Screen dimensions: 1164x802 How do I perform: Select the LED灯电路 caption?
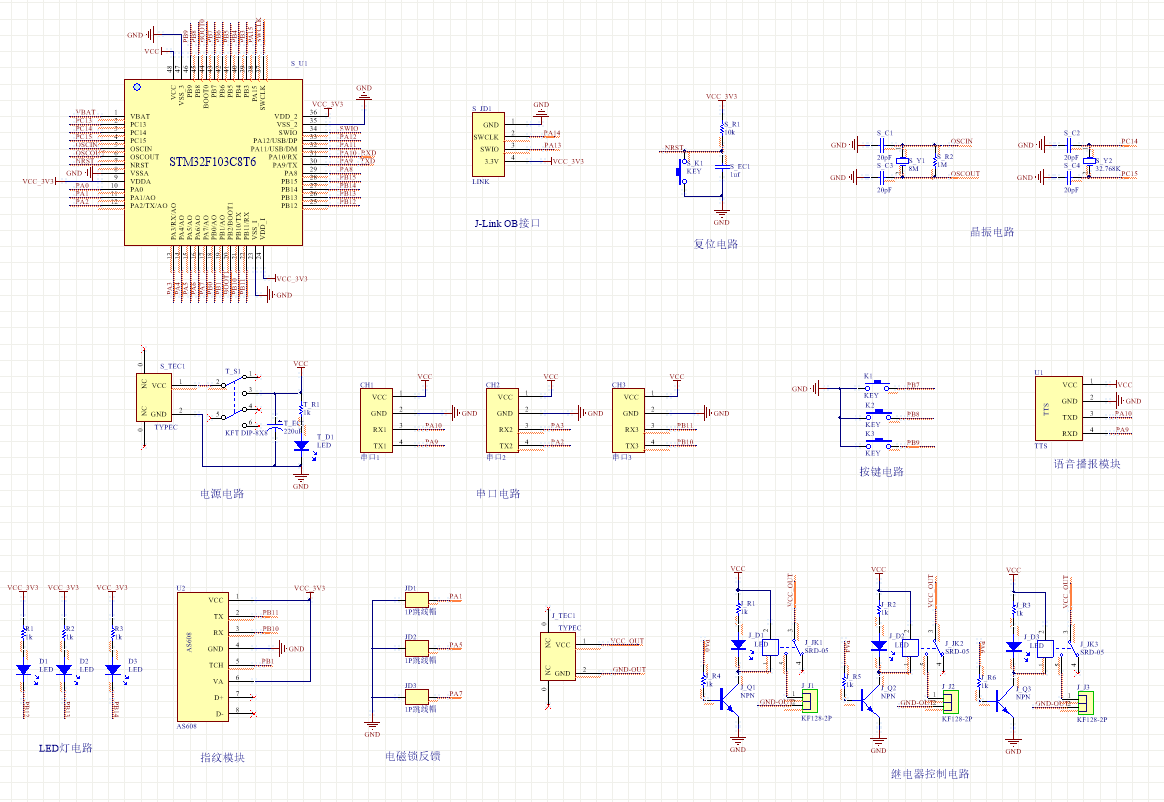(x=65, y=748)
